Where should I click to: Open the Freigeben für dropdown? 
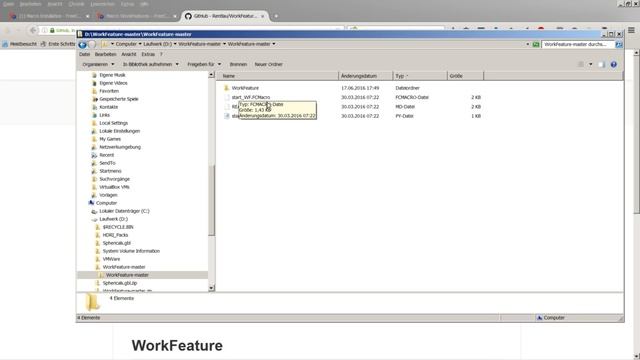[x=204, y=64]
